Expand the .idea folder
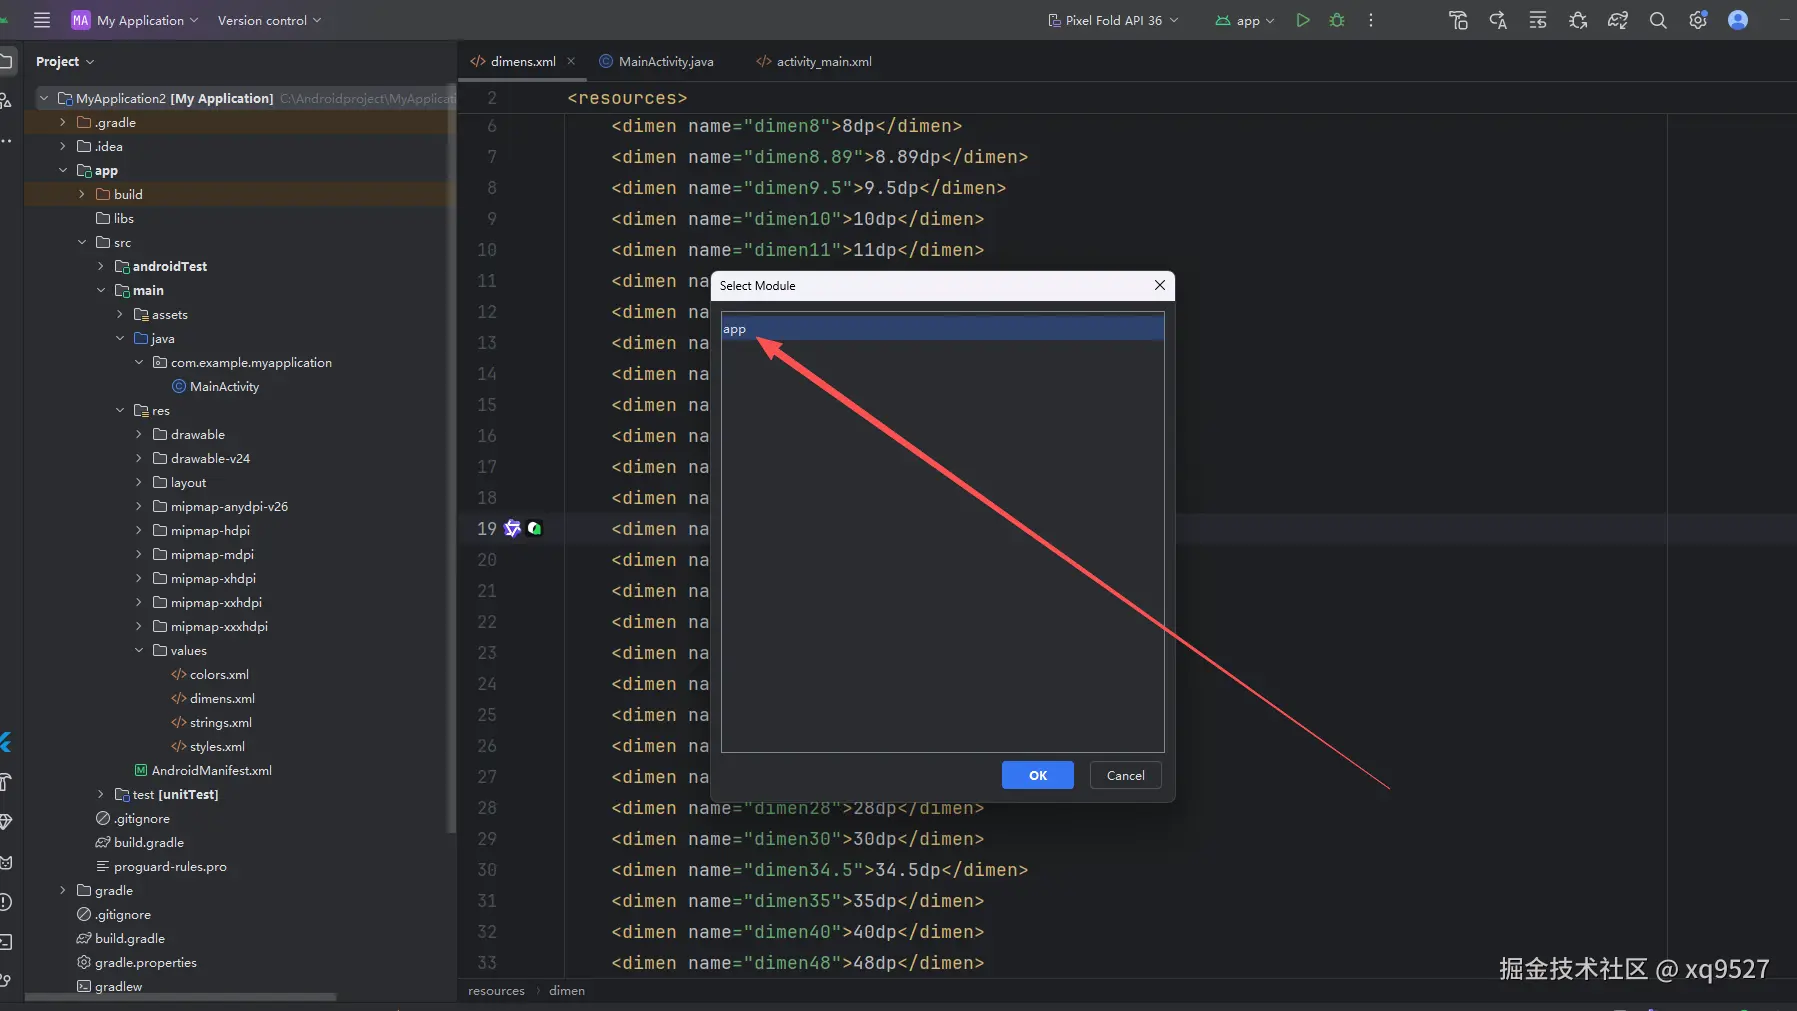The image size is (1797, 1011). point(63,146)
